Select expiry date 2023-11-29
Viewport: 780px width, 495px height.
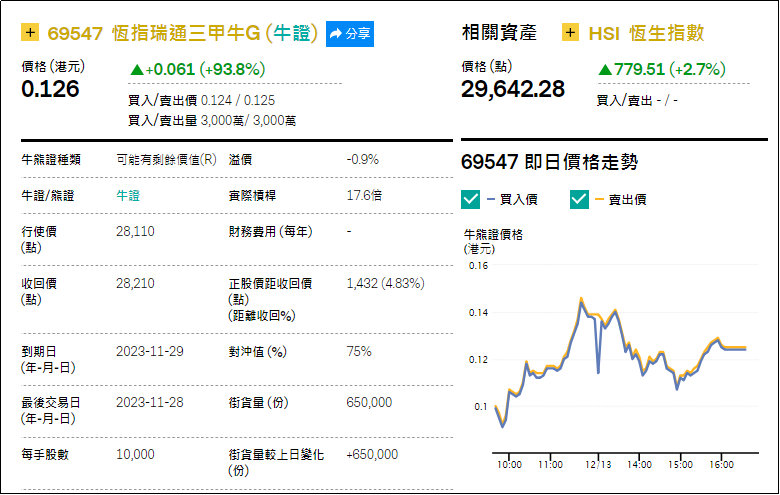[x=150, y=352]
